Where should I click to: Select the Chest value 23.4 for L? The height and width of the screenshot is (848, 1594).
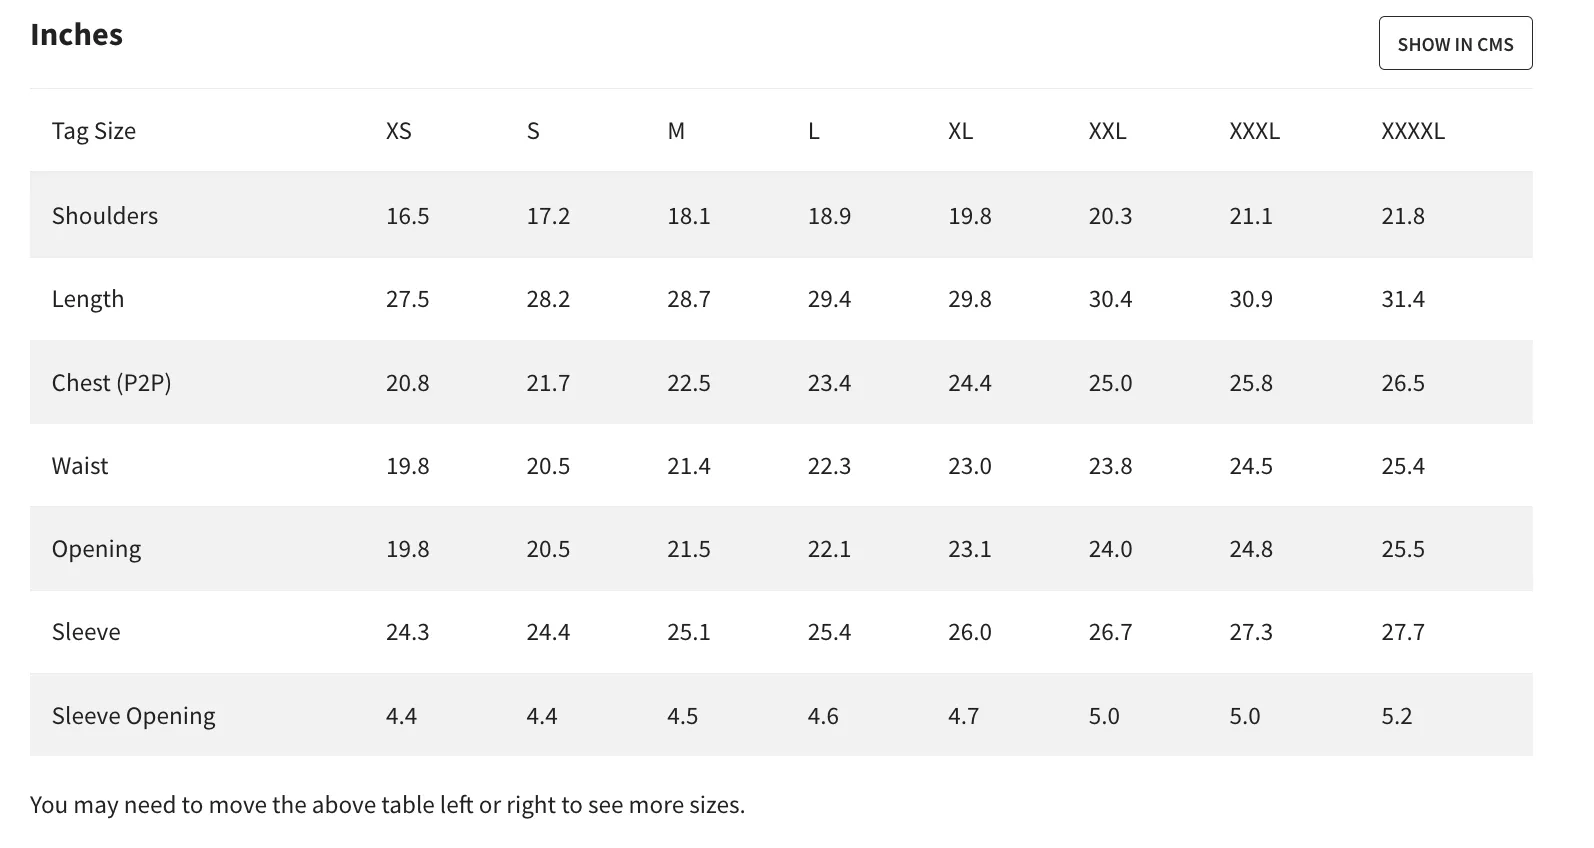pos(829,383)
